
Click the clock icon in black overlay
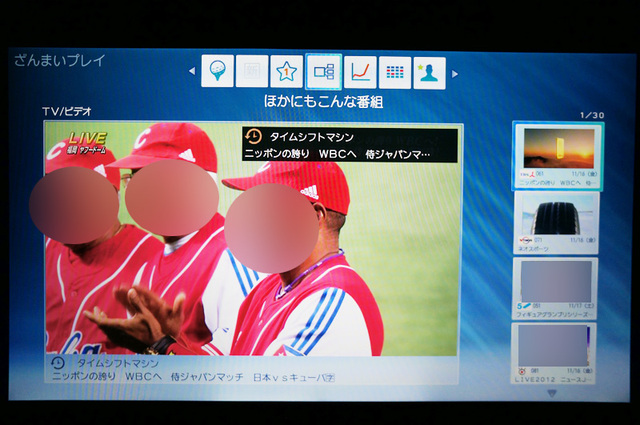coord(253,136)
